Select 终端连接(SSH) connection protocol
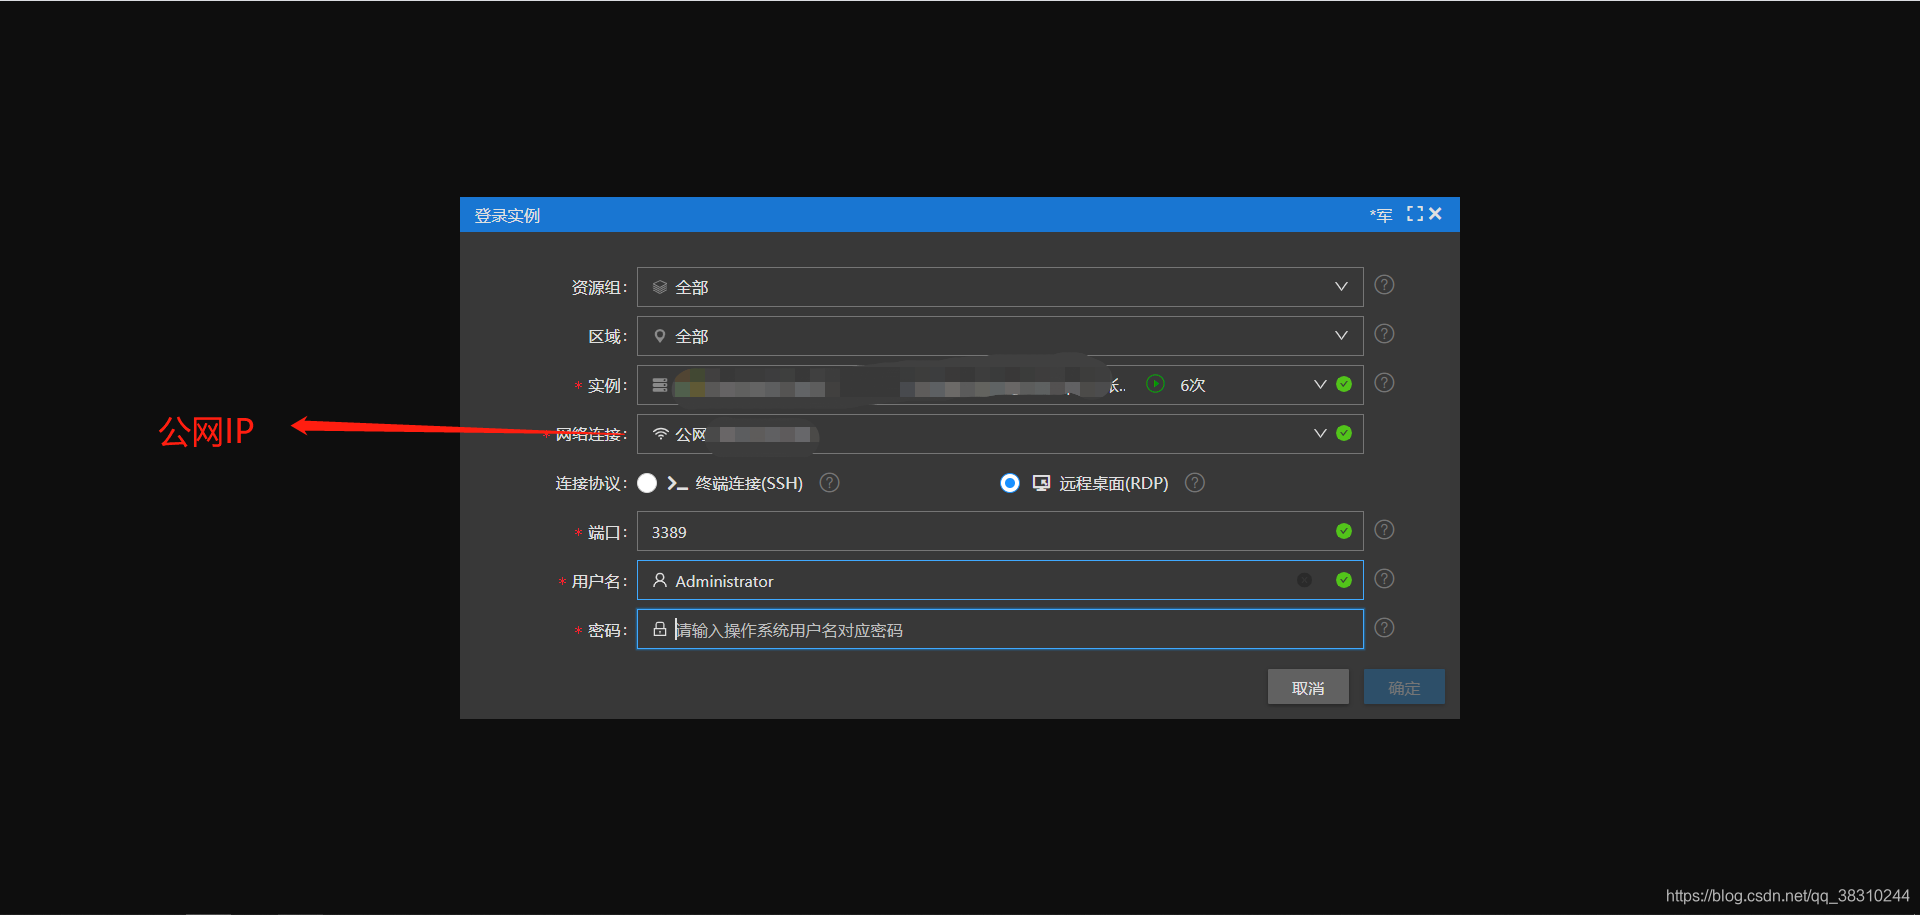This screenshot has width=1920, height=915. click(647, 483)
